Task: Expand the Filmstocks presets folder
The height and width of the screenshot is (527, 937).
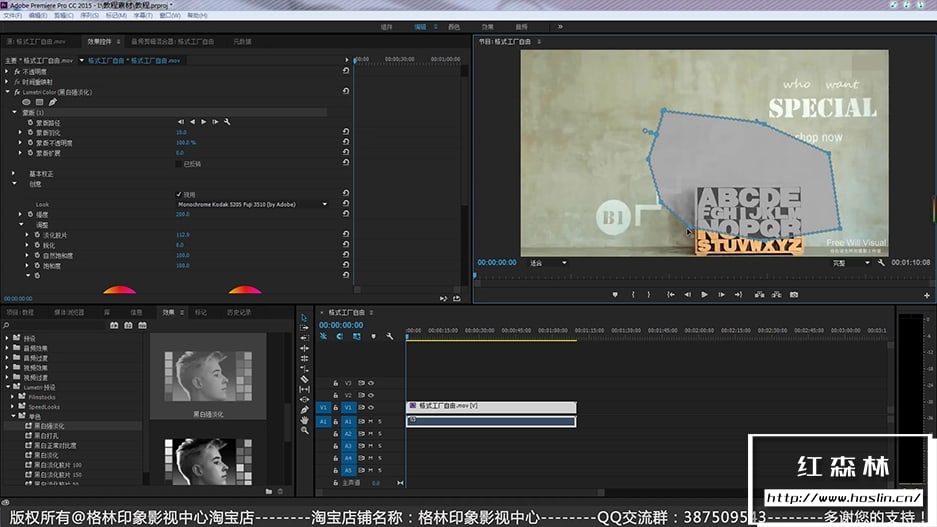Action: click(14, 397)
